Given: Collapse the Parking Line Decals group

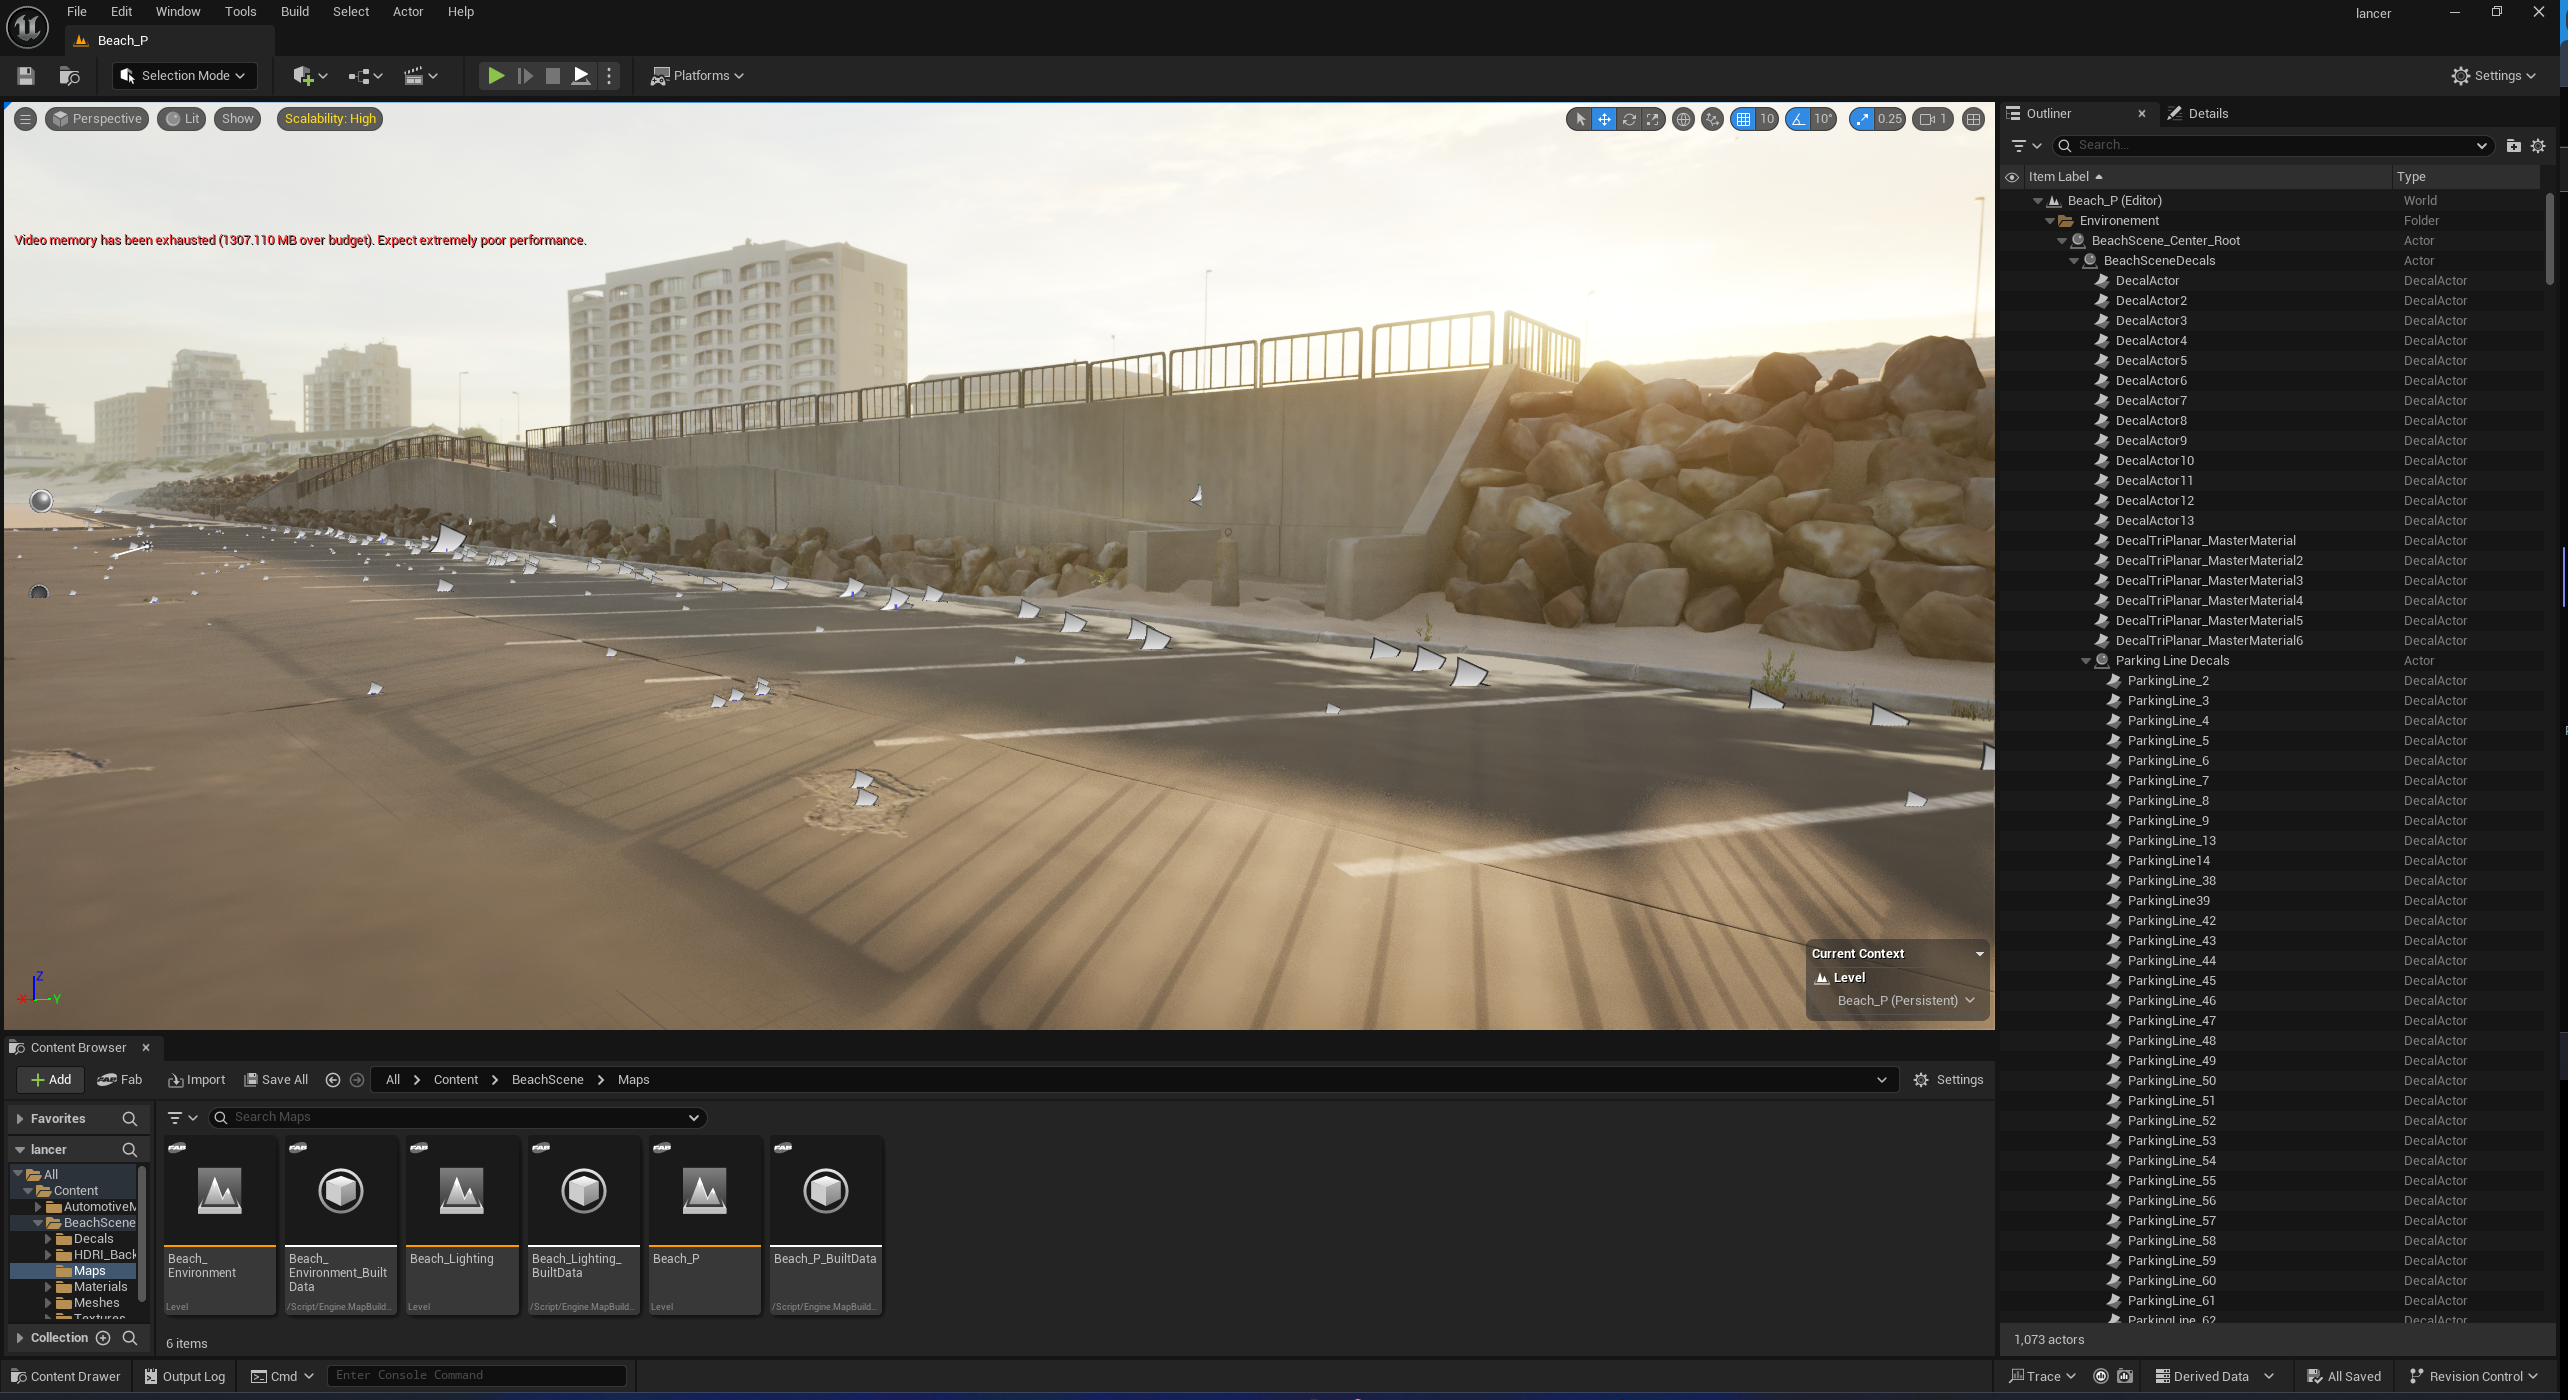Looking at the screenshot, I should click(2086, 661).
